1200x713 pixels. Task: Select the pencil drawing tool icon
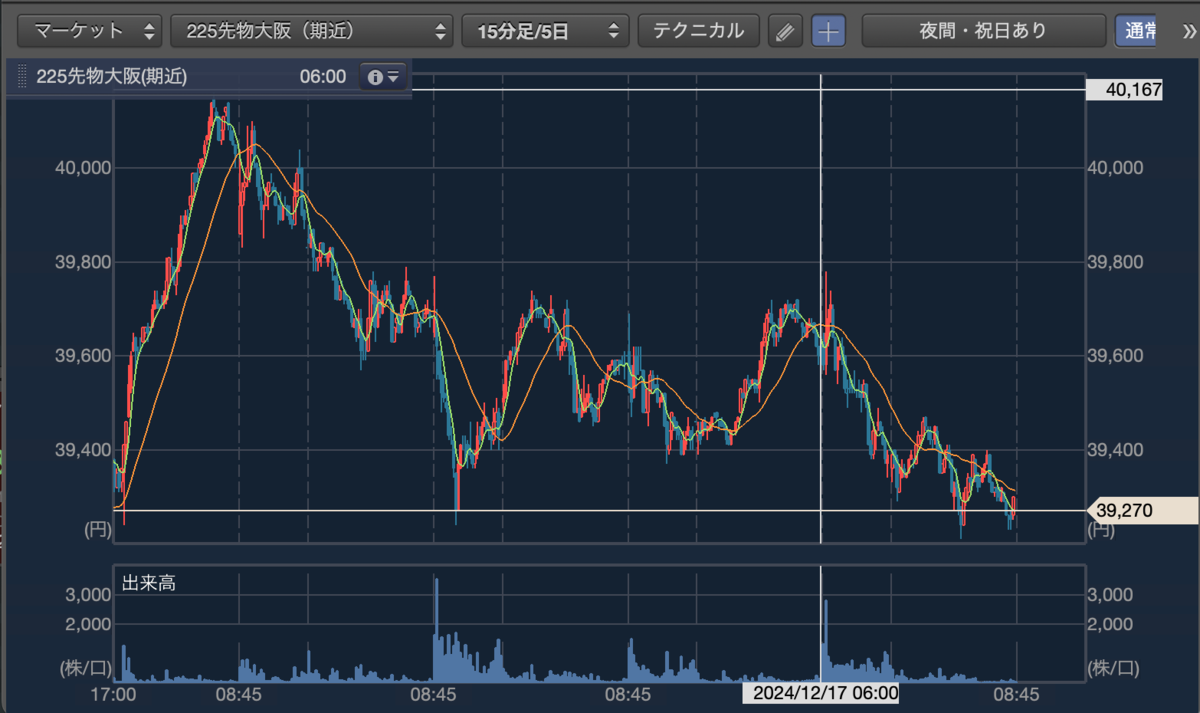785,31
